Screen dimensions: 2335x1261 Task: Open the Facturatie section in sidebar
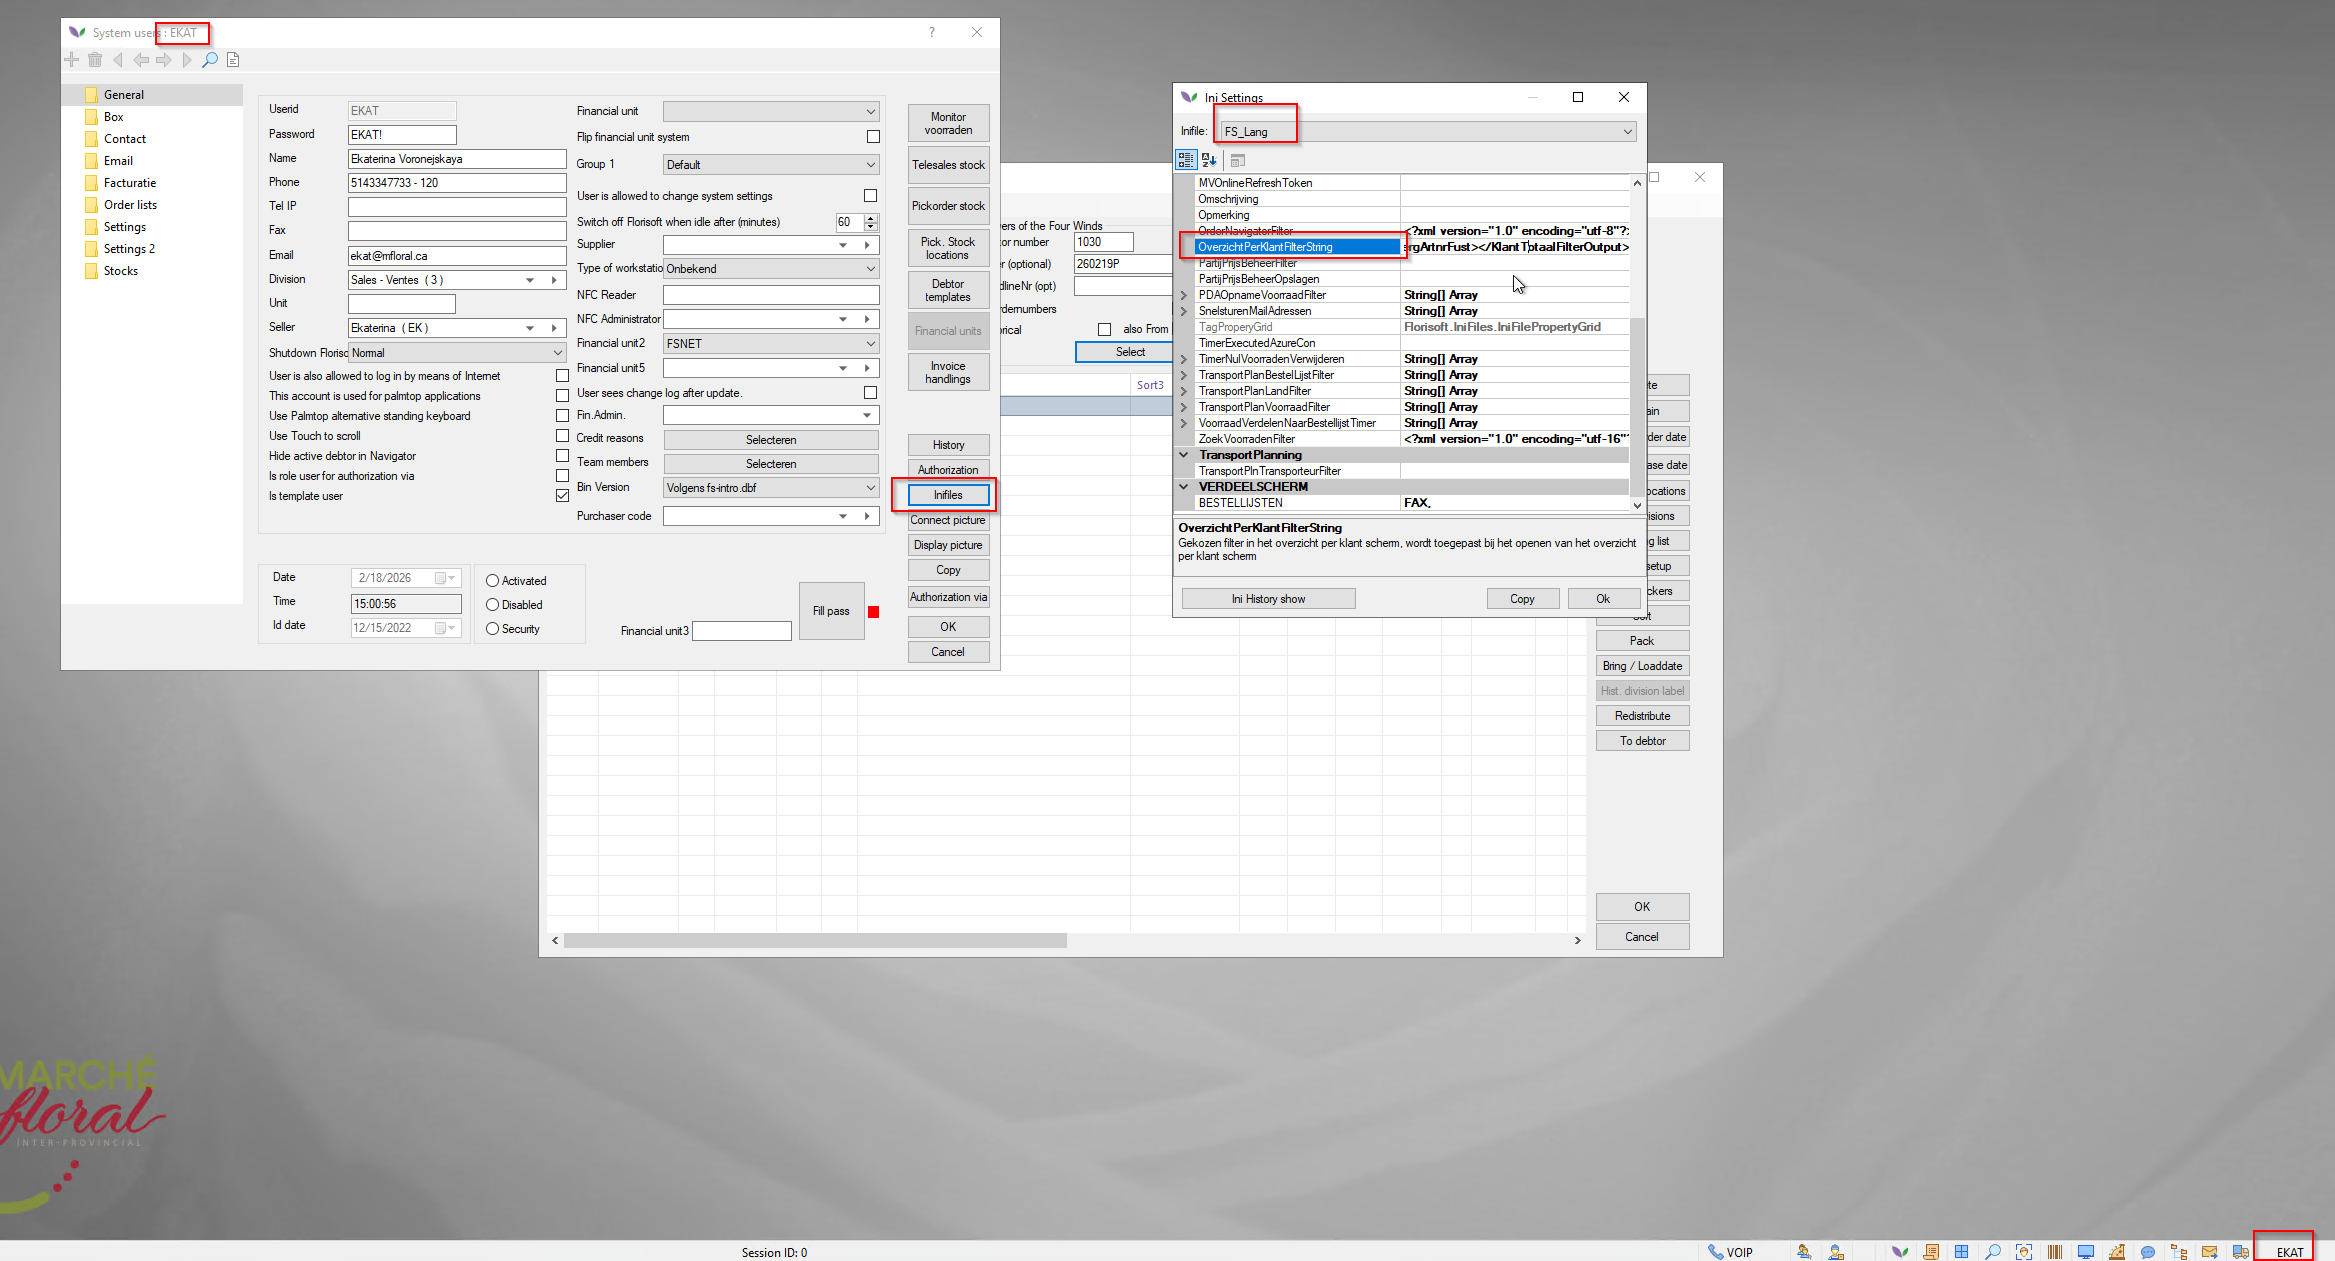(x=130, y=183)
